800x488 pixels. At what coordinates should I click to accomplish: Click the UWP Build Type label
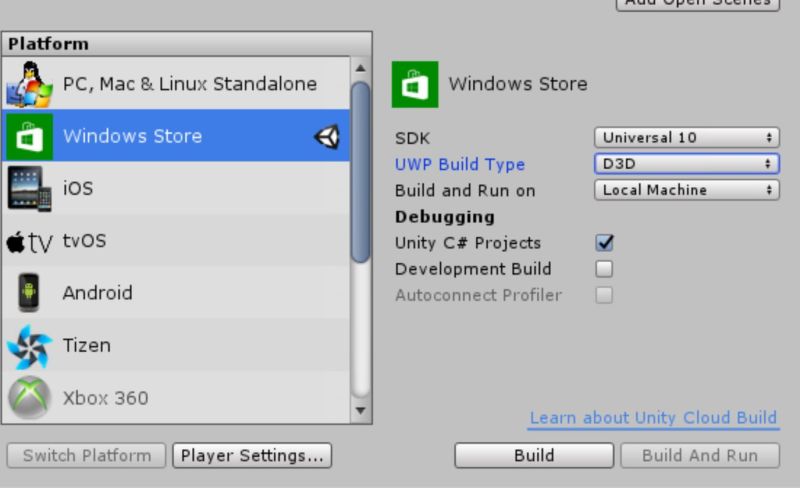point(460,164)
